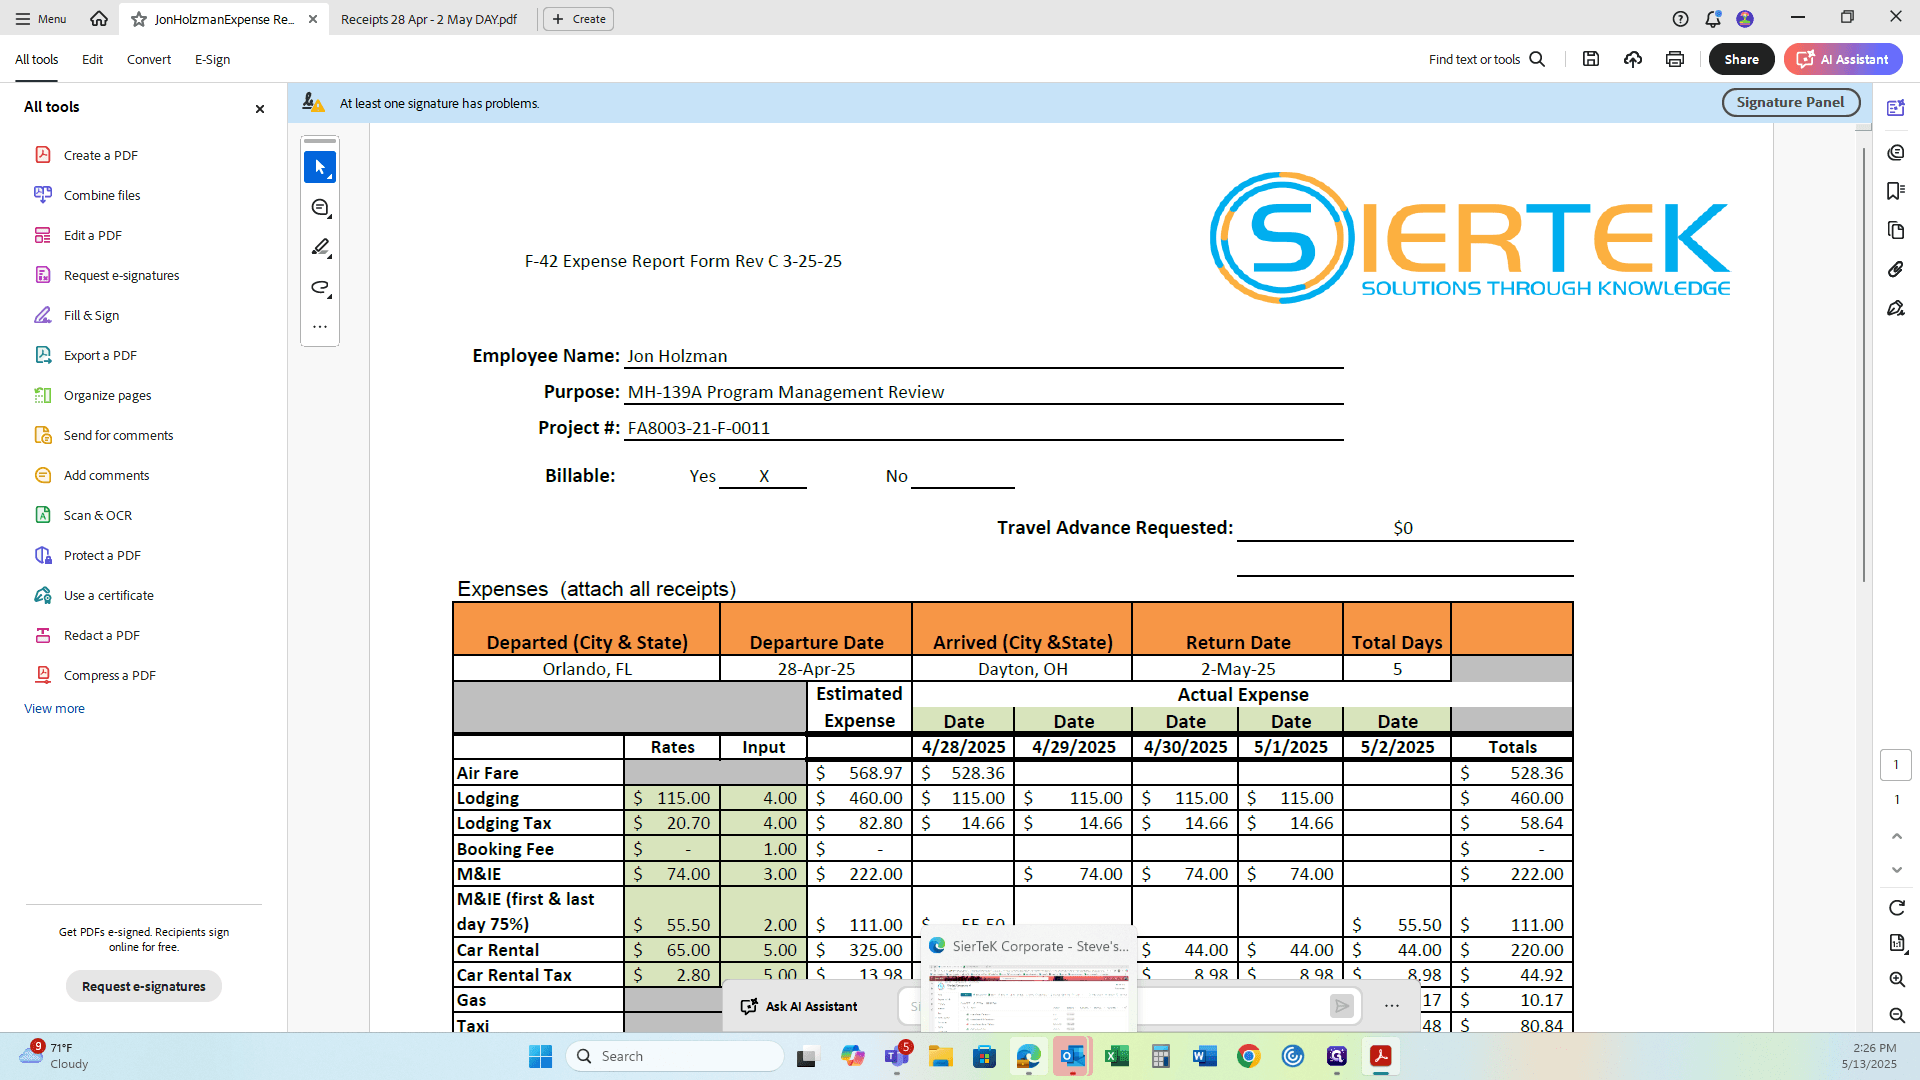
Task: Choose Export a PDF tool
Action: pos(100,355)
